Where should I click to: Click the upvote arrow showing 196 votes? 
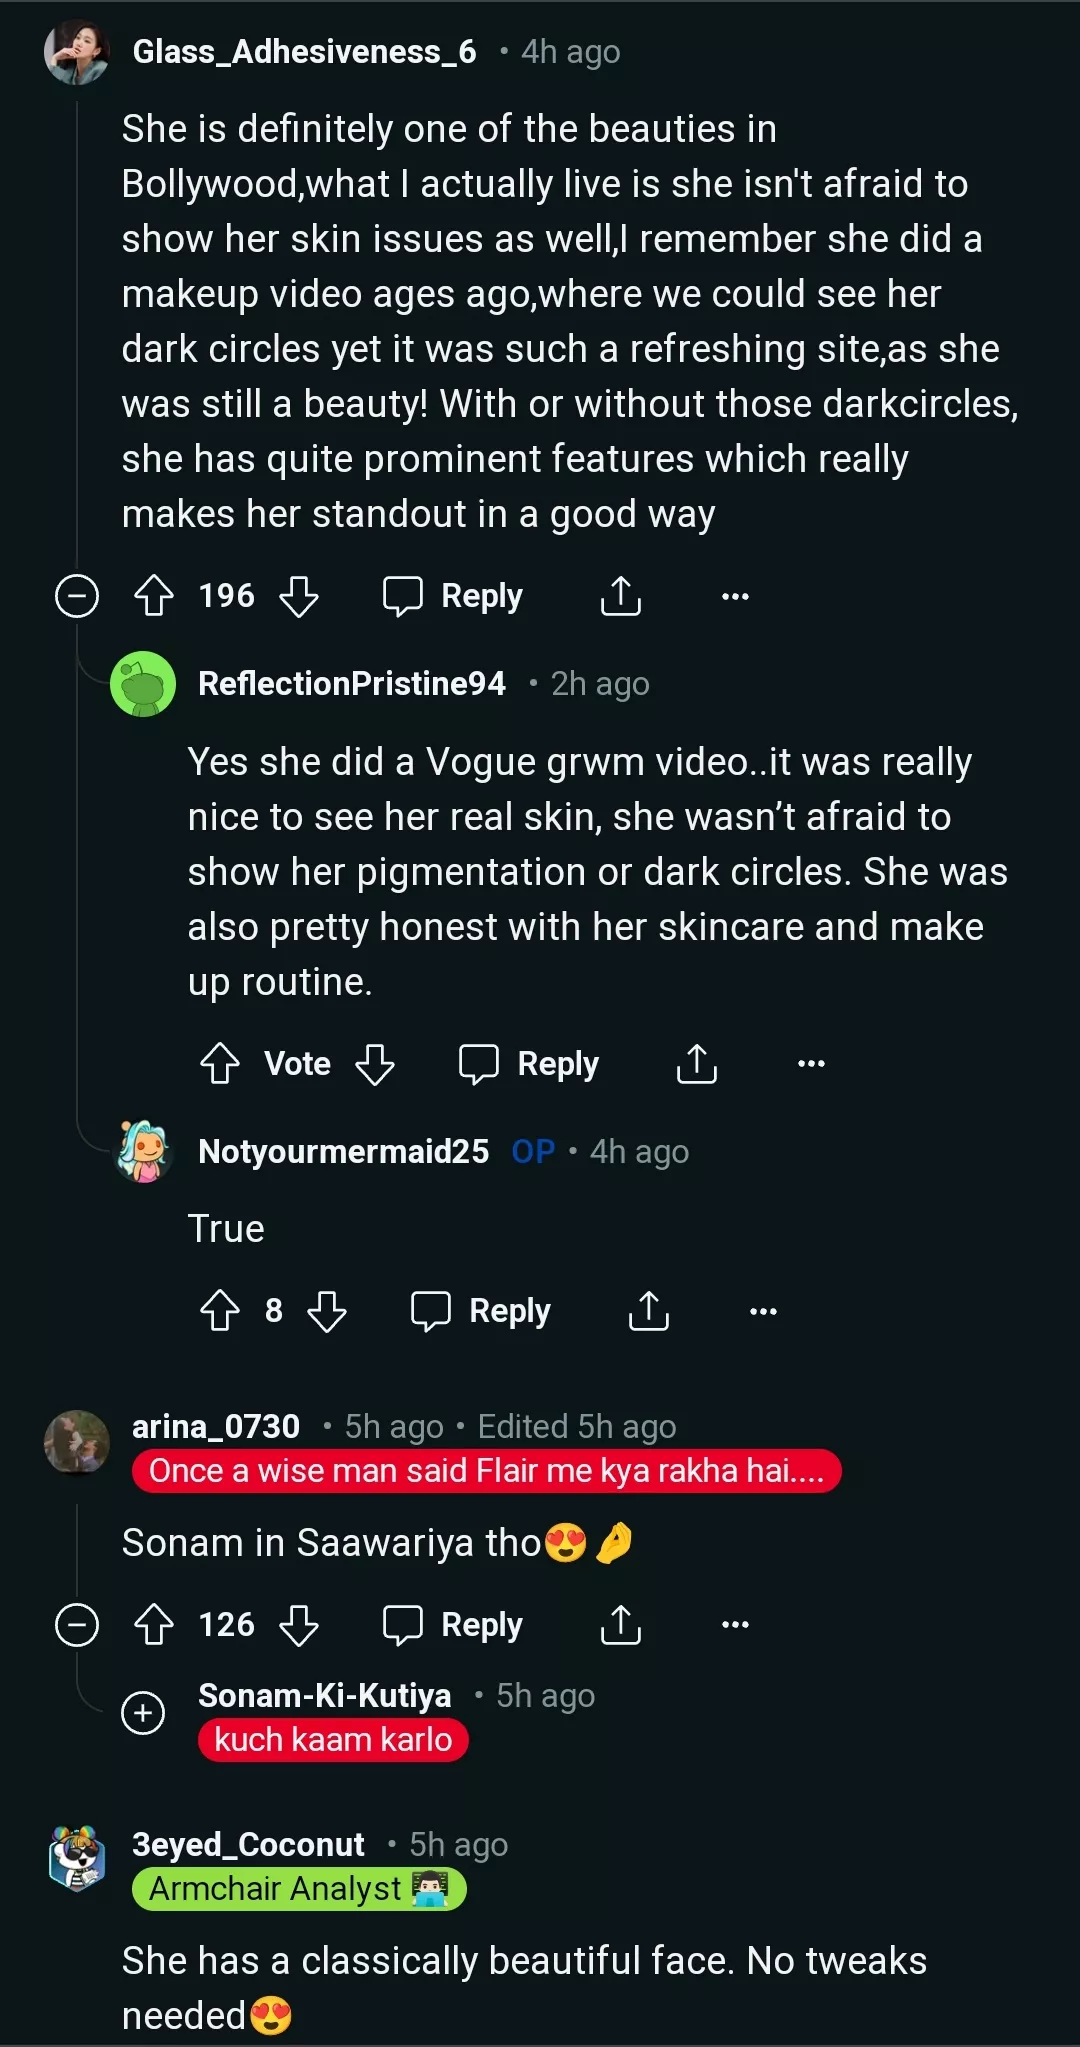click(152, 595)
